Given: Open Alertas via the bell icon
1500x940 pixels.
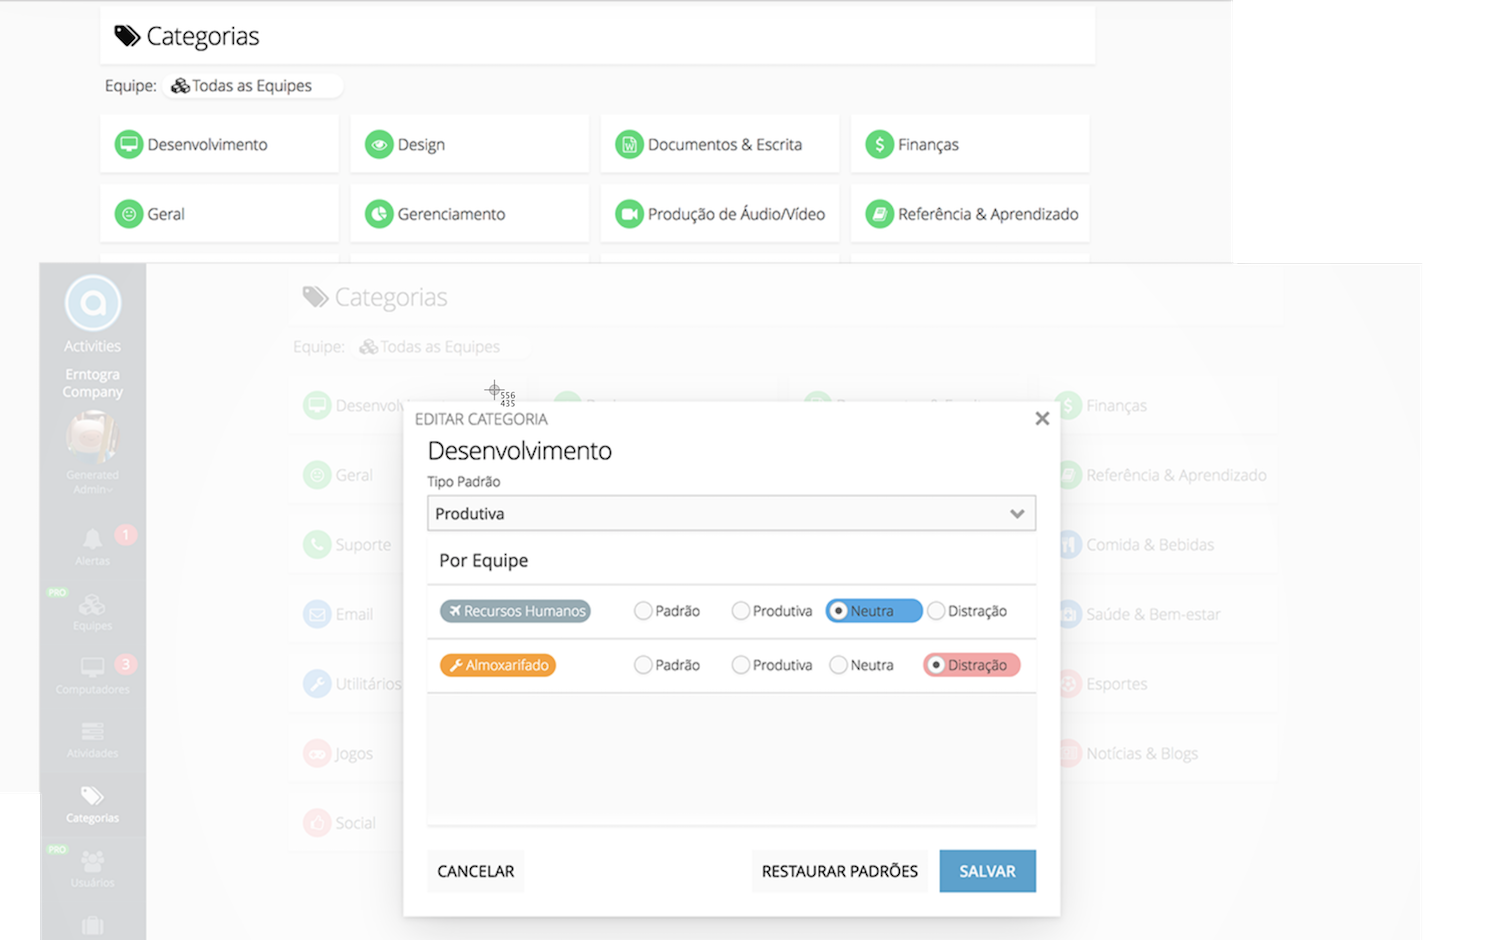Looking at the screenshot, I should (x=92, y=537).
